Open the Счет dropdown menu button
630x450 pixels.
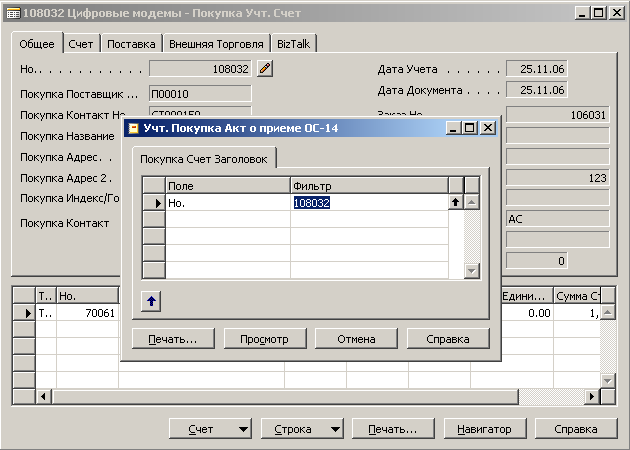tap(210, 429)
